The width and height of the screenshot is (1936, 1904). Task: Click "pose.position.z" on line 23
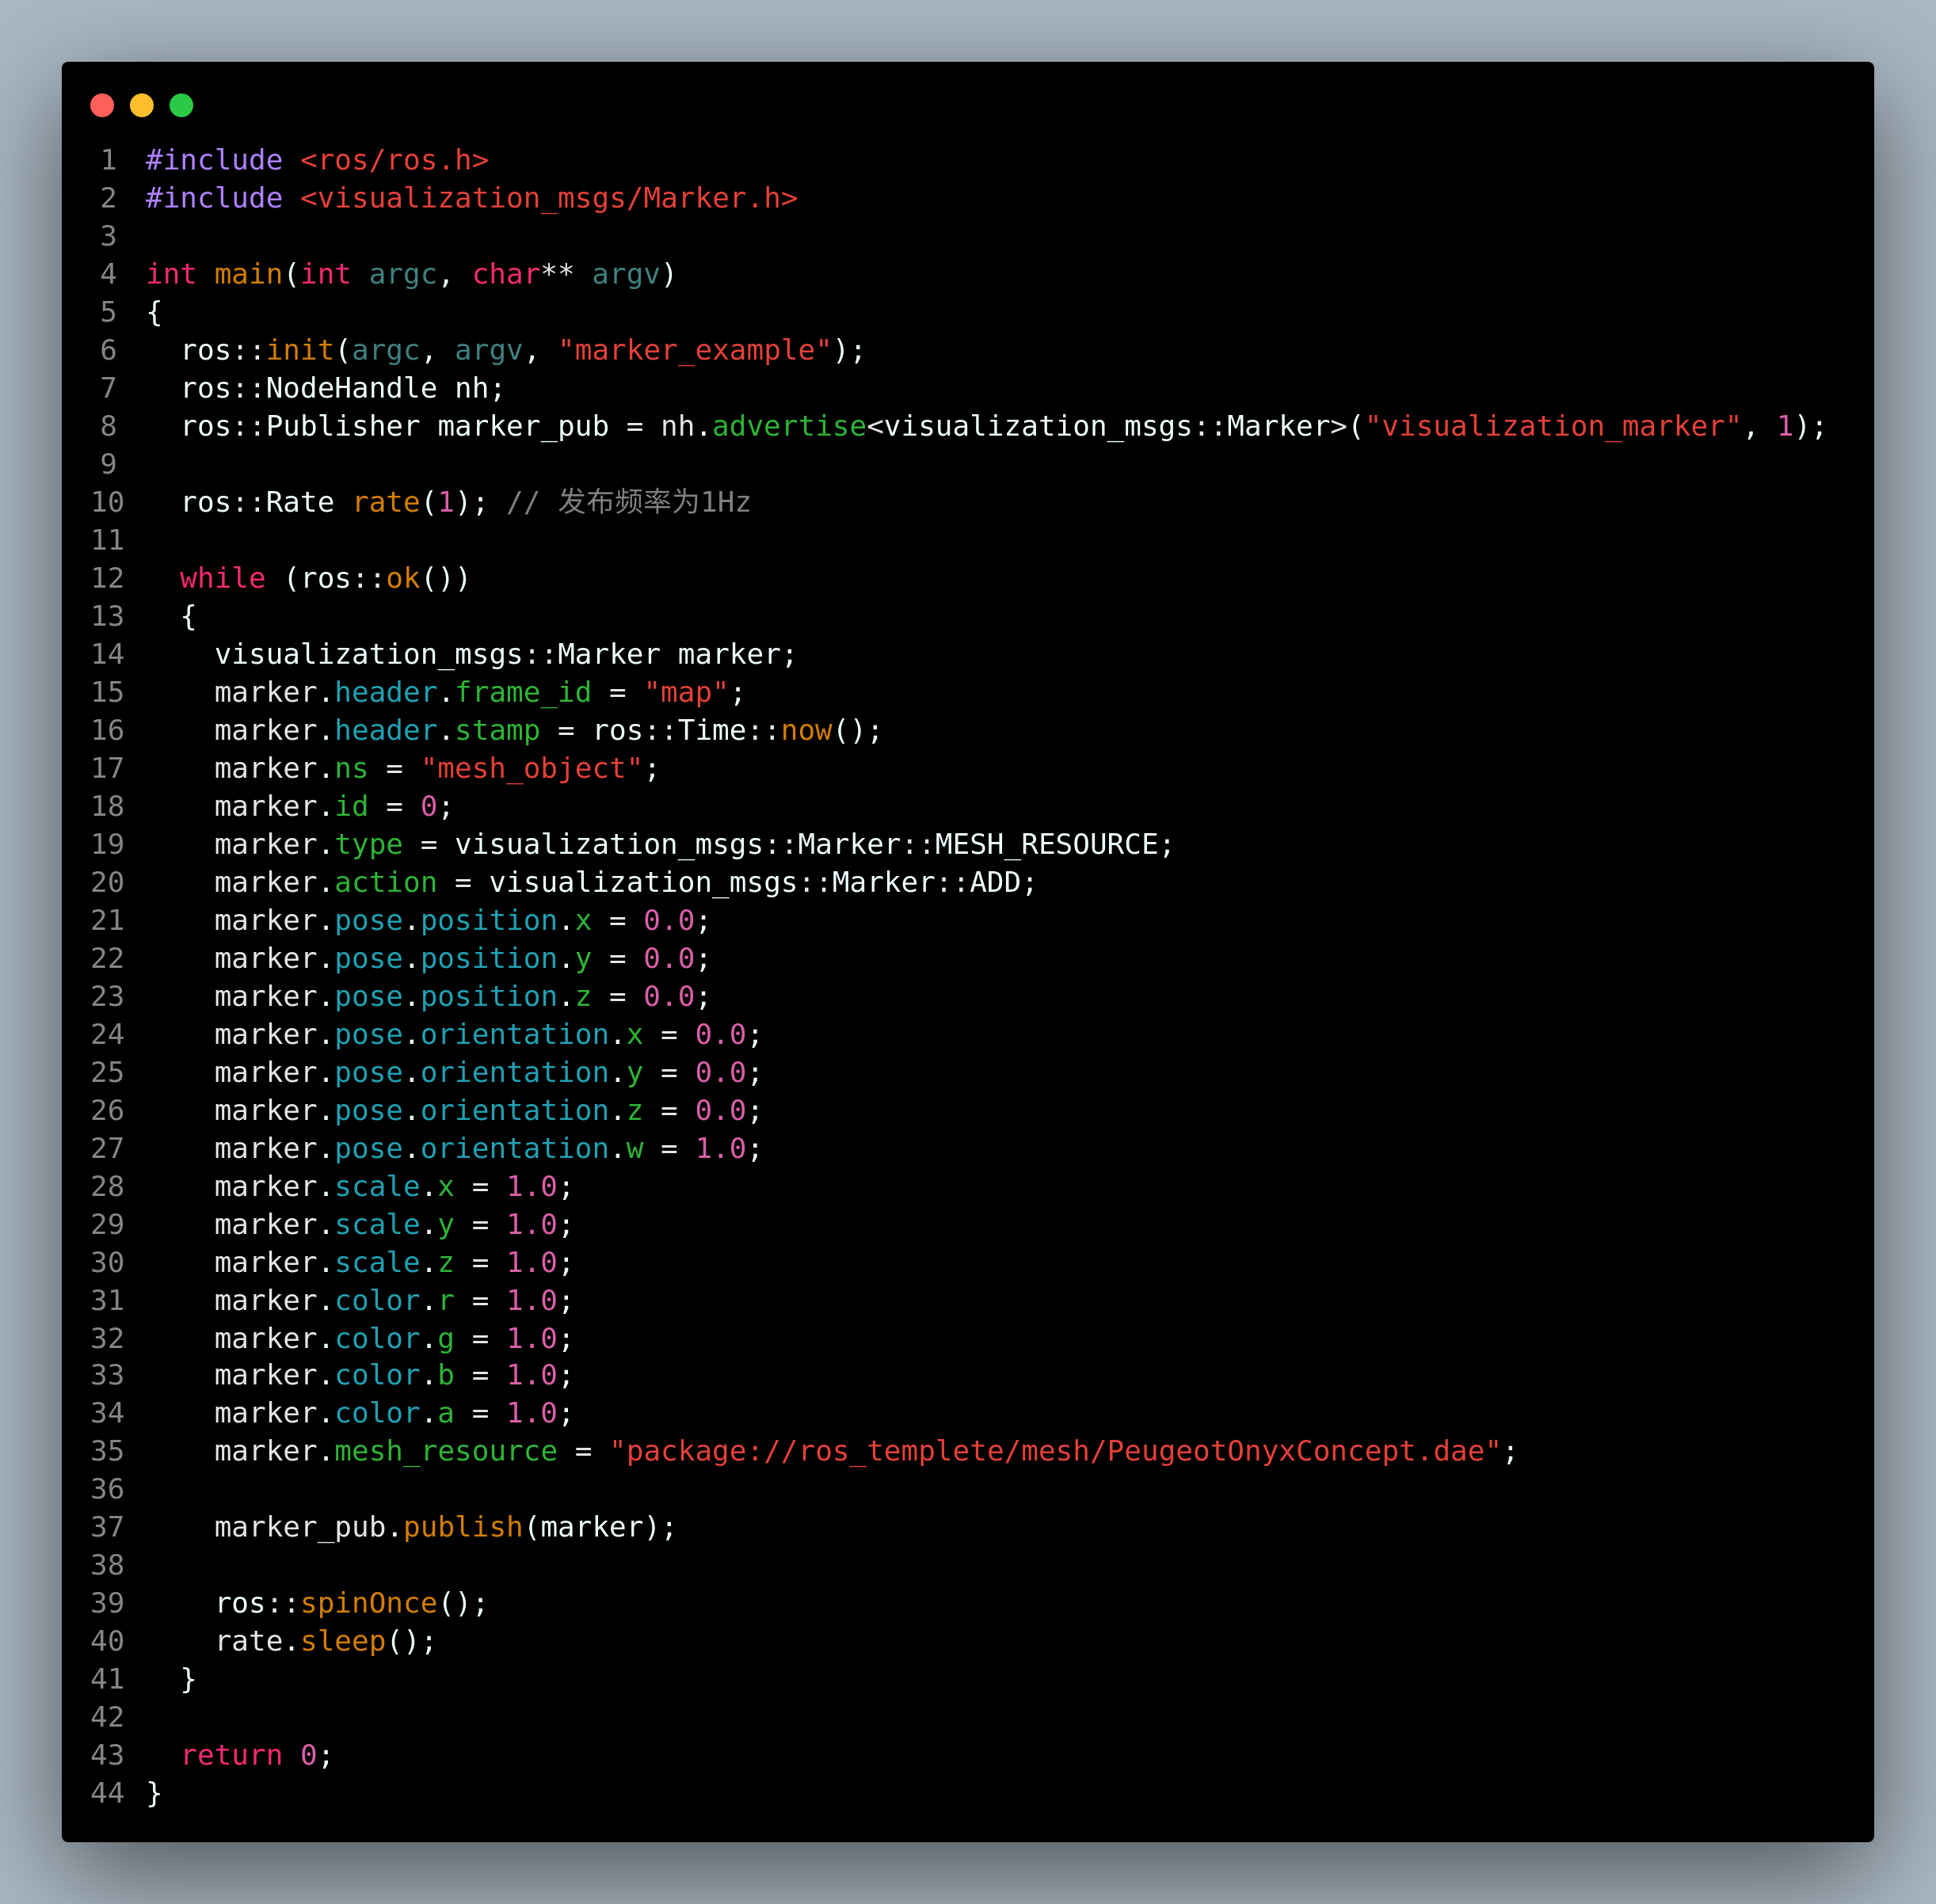tap(463, 996)
